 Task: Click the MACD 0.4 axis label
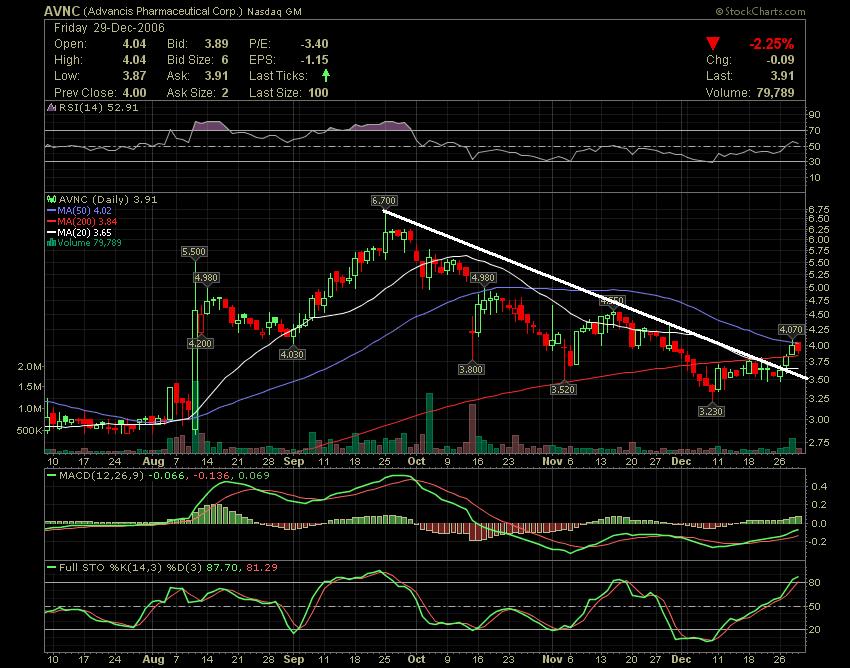820,486
